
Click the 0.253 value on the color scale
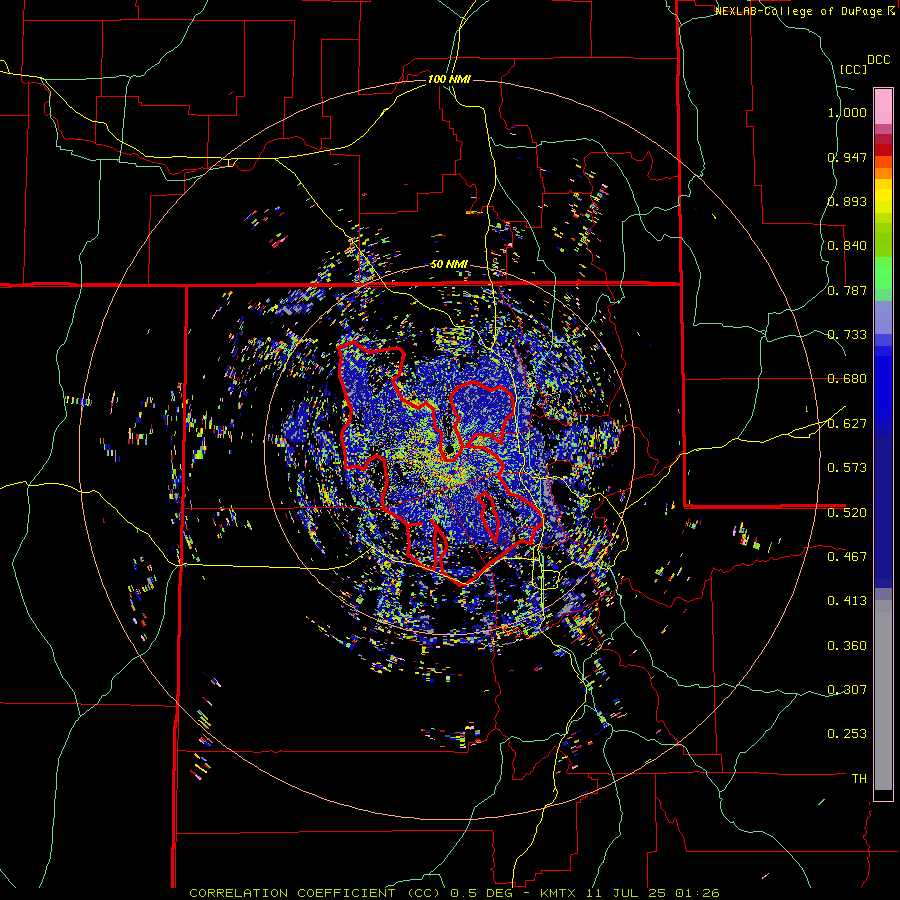(x=847, y=734)
